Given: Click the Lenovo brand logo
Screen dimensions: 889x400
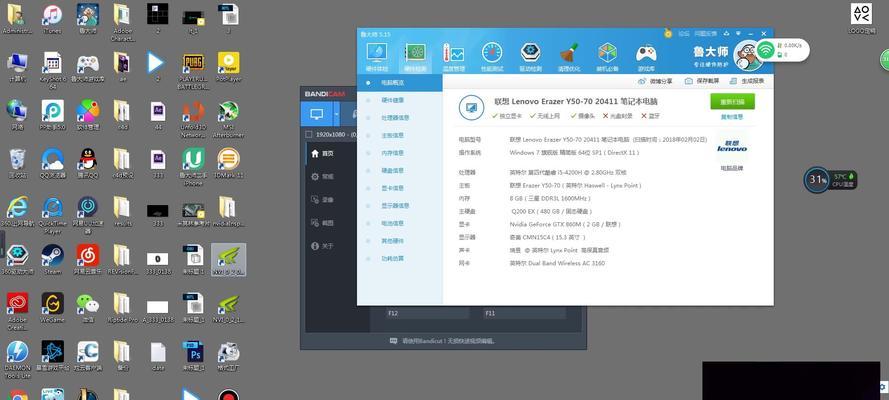Looking at the screenshot, I should point(732,146).
